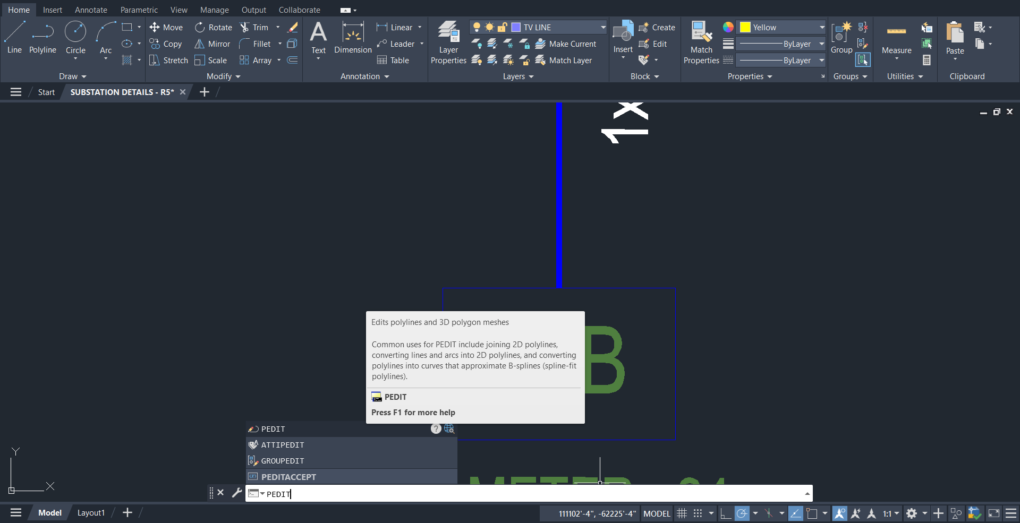Open the Yellow object color dropdown
The height and width of the screenshot is (523, 1020).
(822, 27)
